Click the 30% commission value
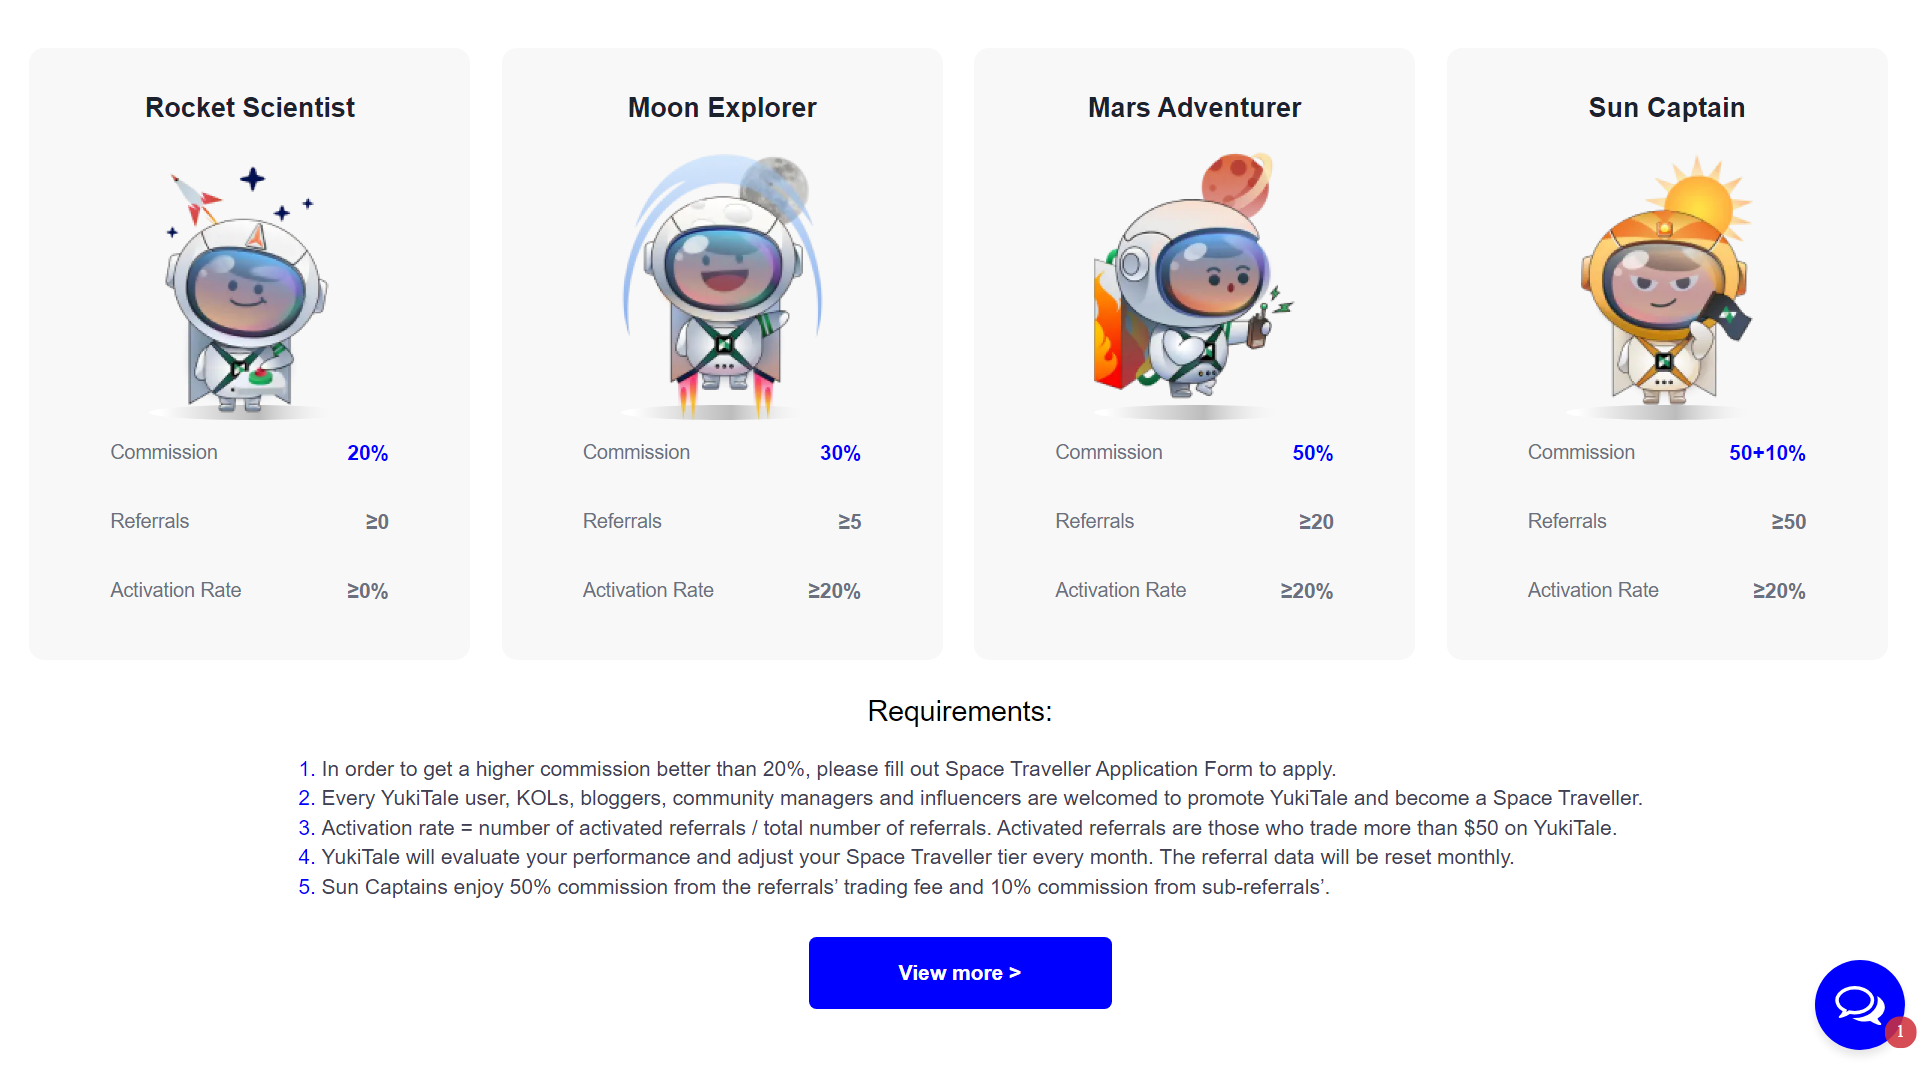The width and height of the screenshot is (1919, 1079). pyautogui.click(x=840, y=453)
